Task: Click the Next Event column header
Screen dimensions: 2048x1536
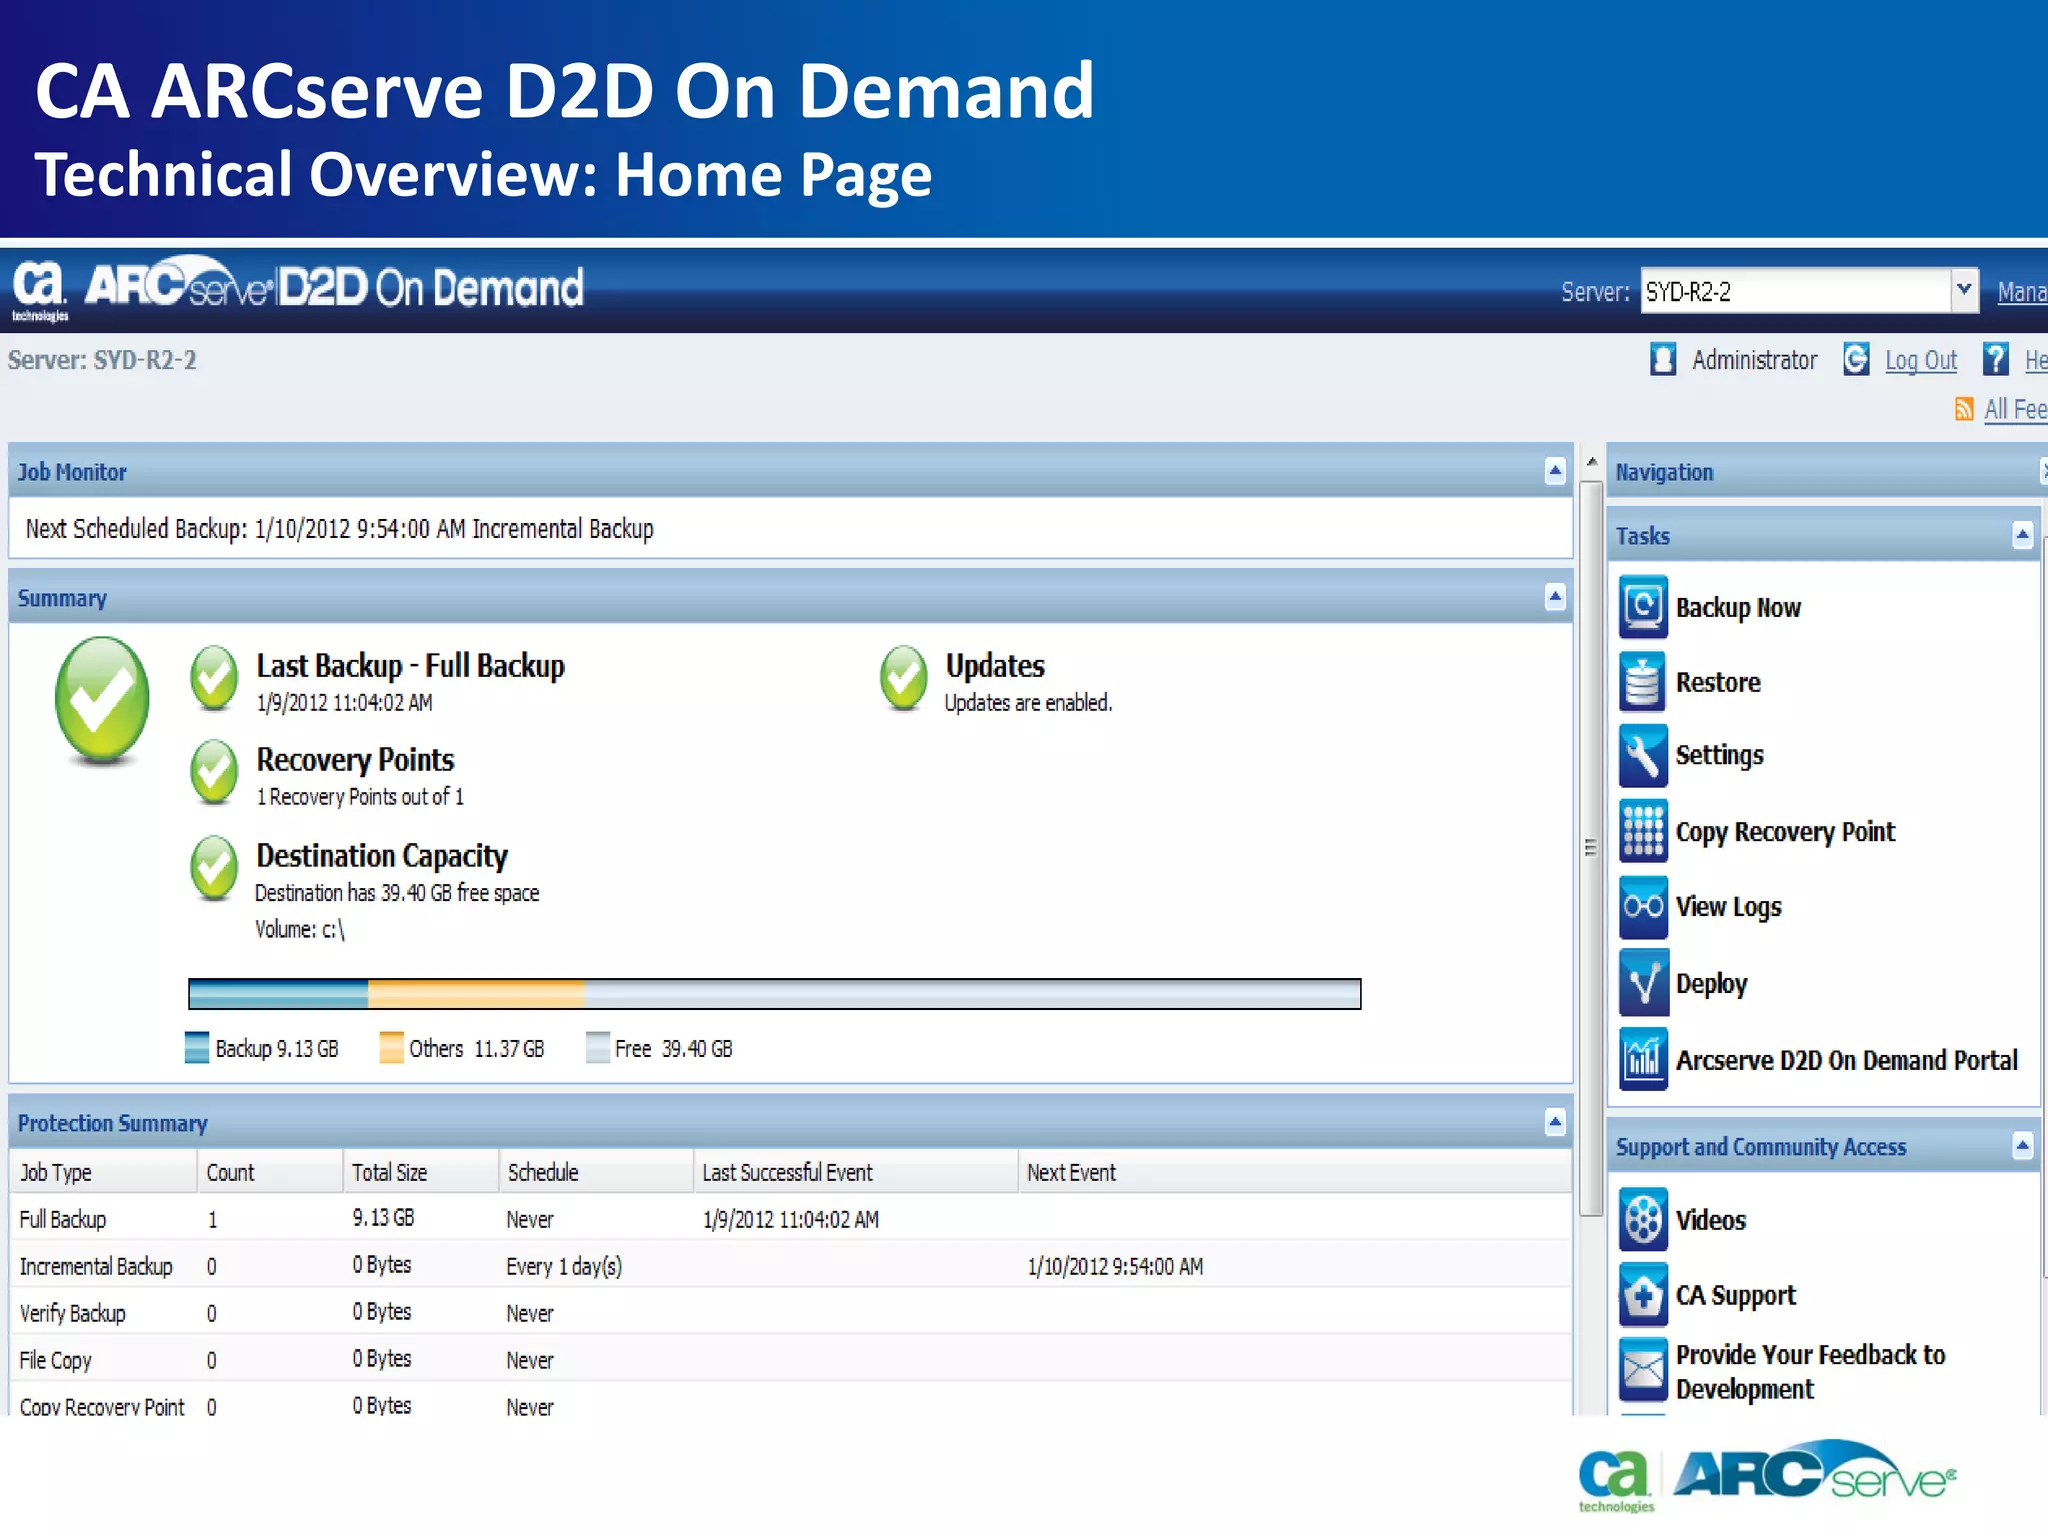Action: (1295, 1172)
